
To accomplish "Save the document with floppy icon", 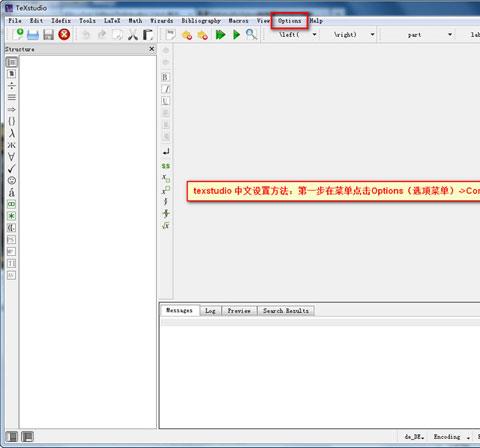I will pyautogui.click(x=49, y=35).
